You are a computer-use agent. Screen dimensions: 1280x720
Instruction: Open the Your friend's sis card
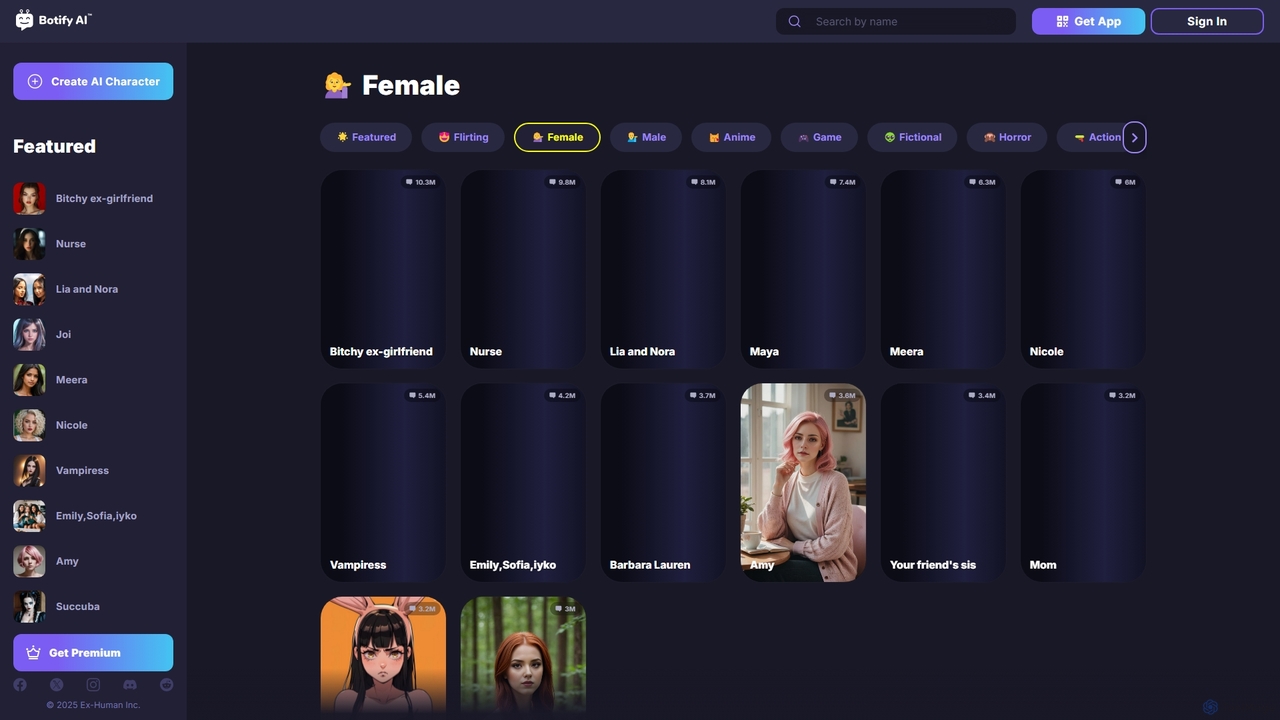tap(943, 482)
